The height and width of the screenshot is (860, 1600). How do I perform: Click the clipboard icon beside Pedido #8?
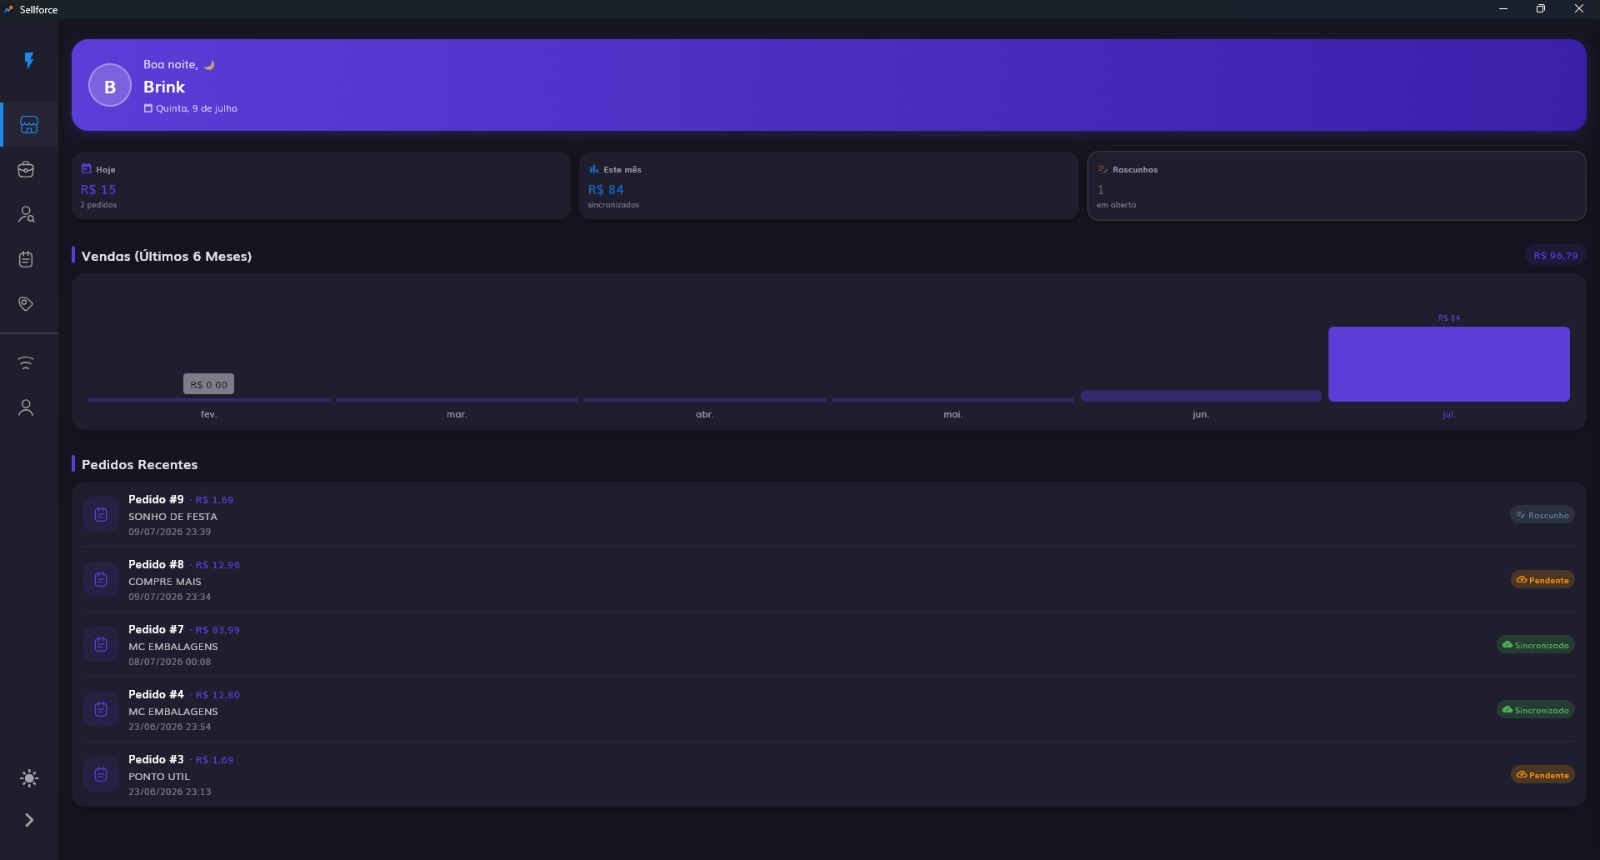101,580
